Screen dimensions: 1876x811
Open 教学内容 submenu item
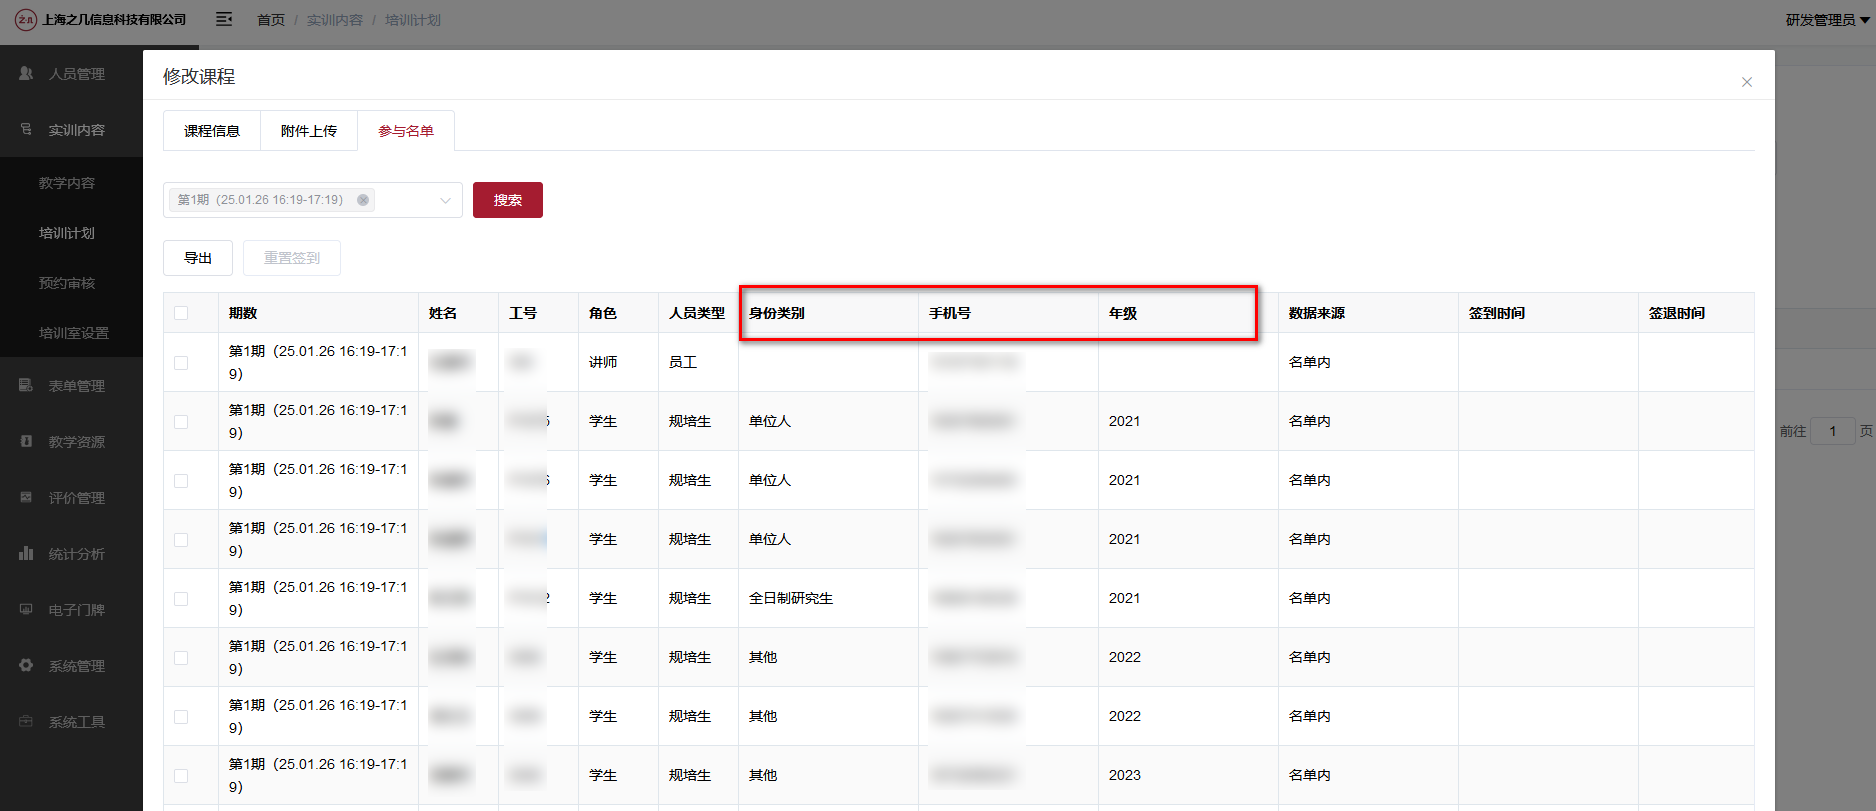(67, 183)
